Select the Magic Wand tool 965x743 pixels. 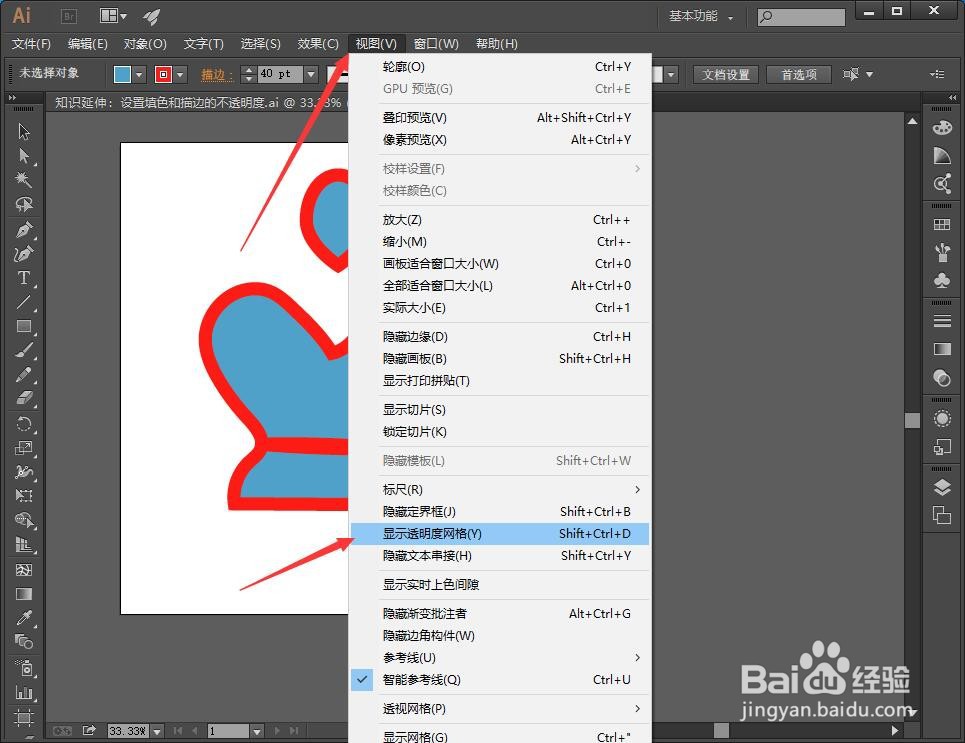coord(22,180)
